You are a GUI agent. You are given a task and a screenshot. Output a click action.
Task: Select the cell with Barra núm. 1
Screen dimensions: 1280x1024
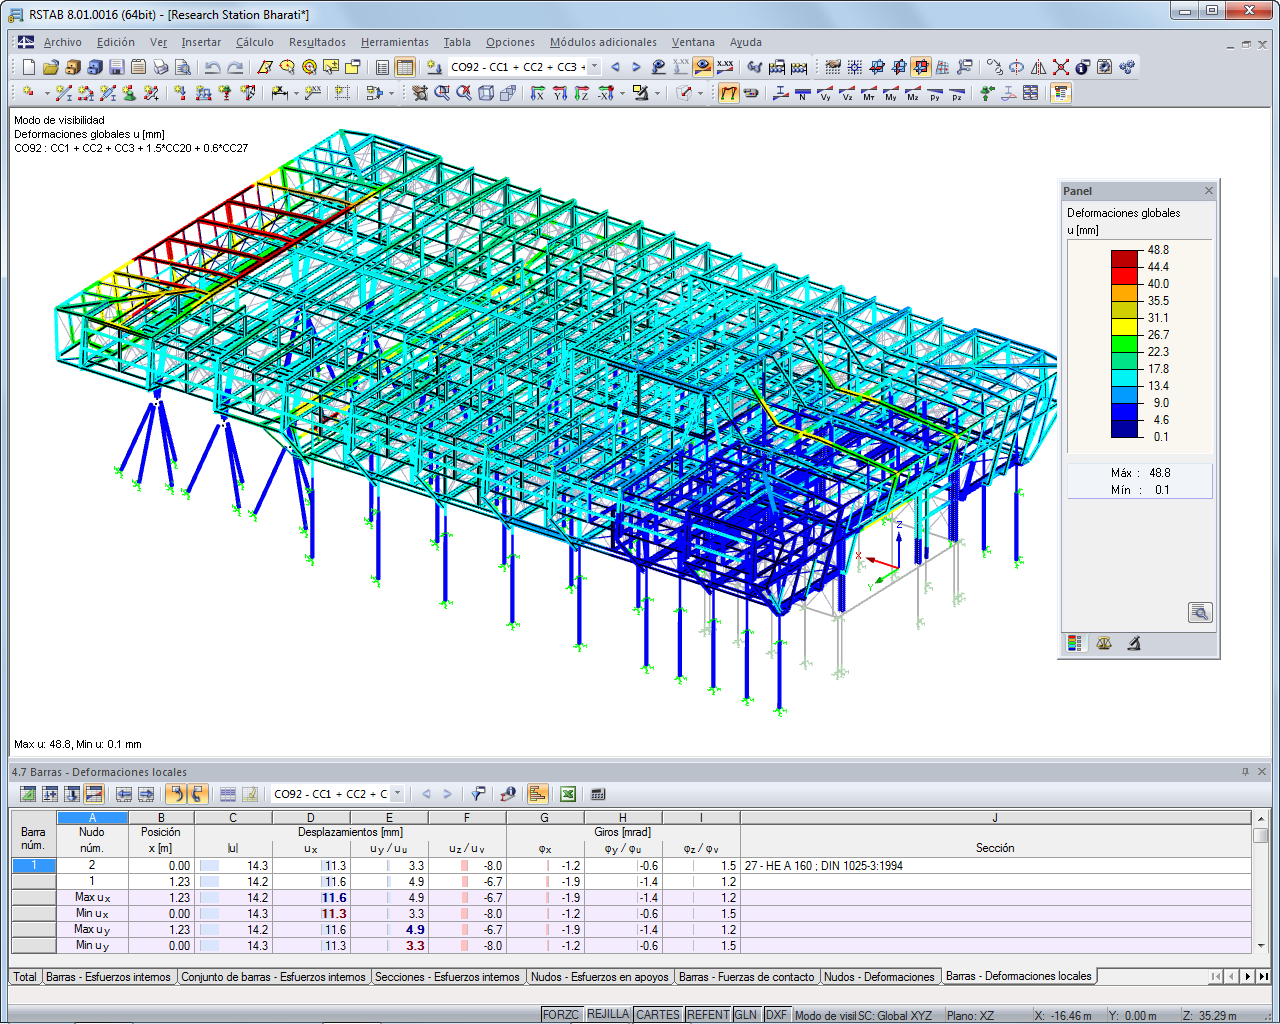pos(34,866)
